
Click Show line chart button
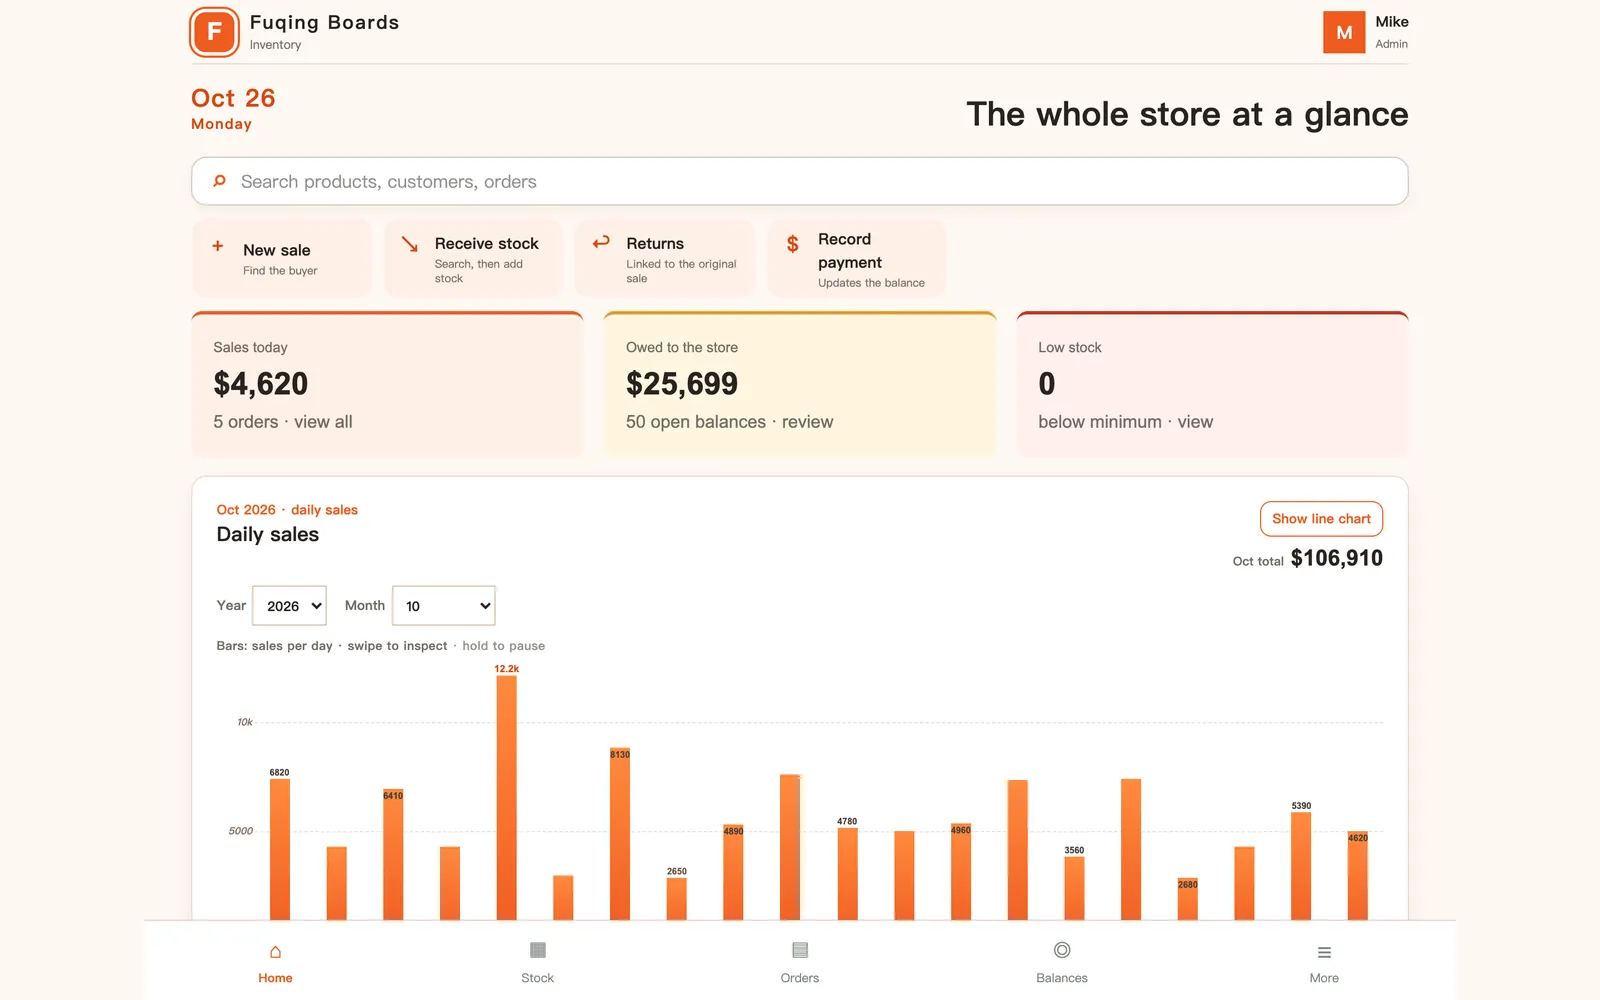pos(1321,519)
